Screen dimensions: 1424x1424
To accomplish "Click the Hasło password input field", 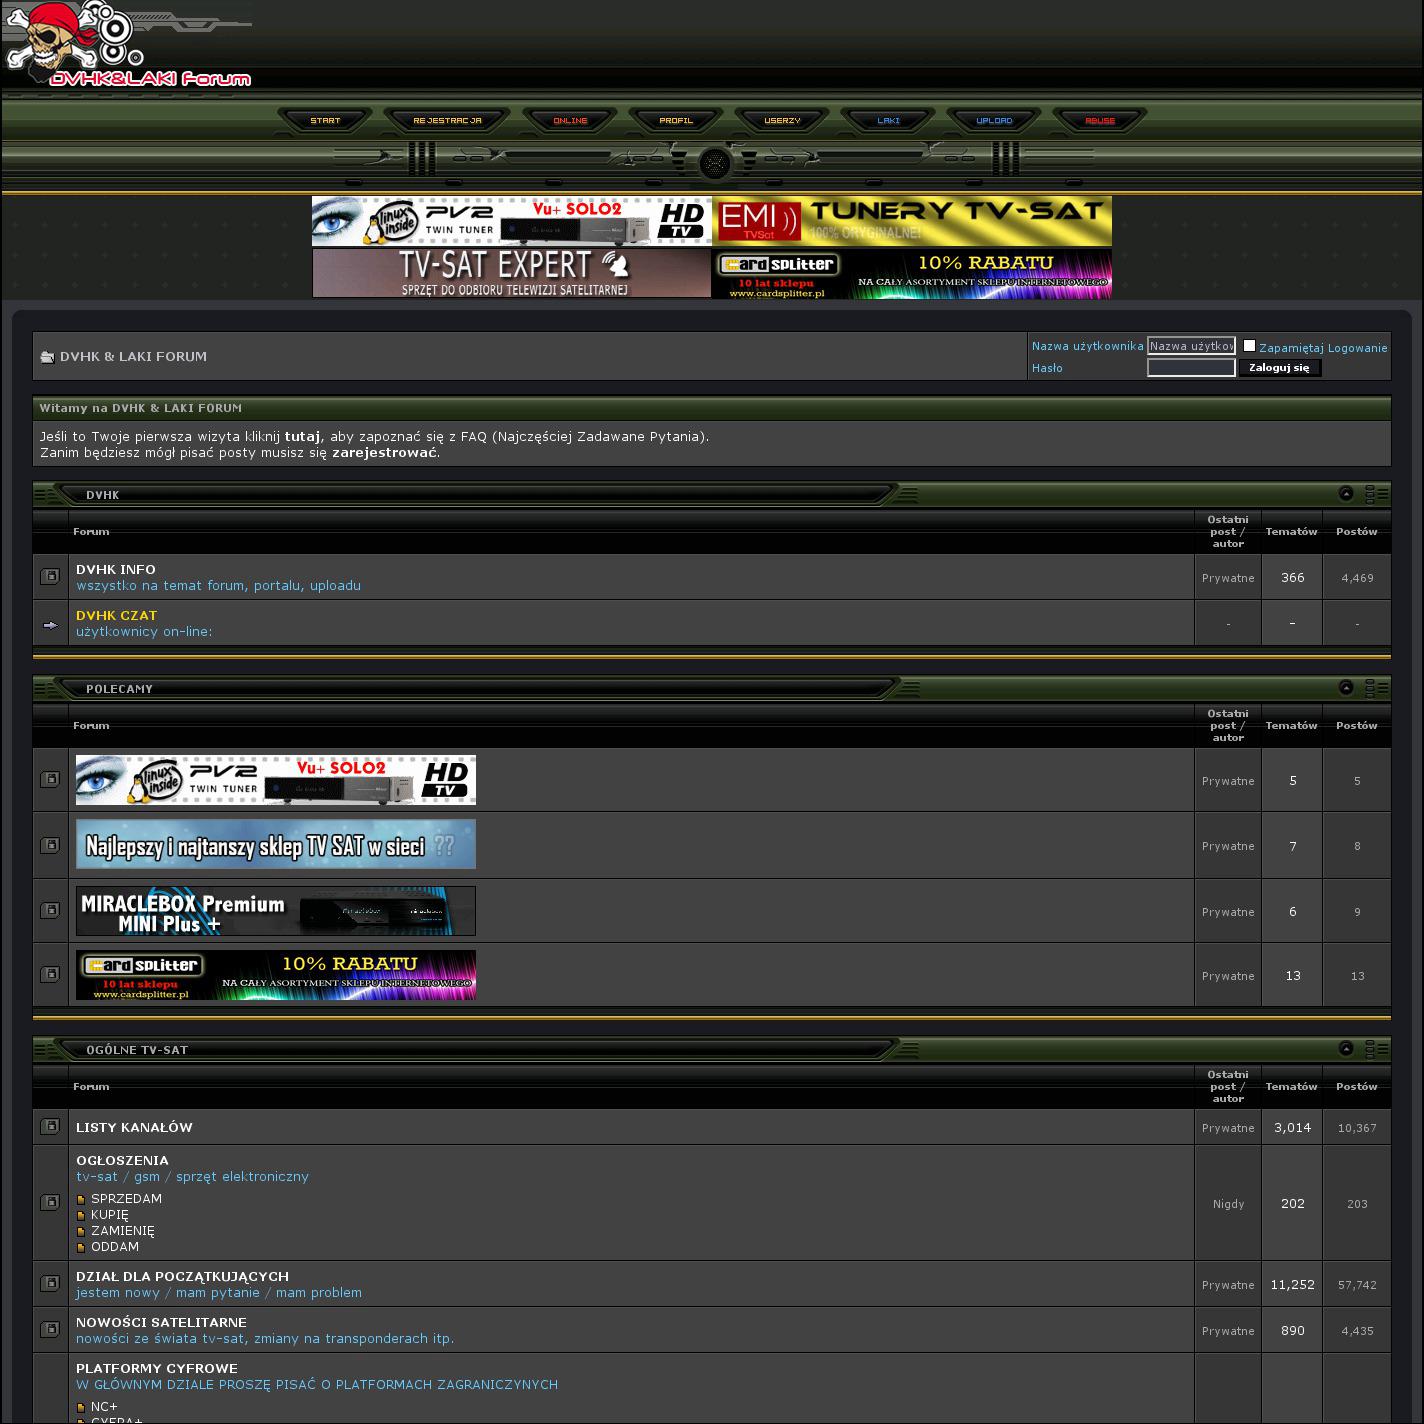I will coord(1190,368).
